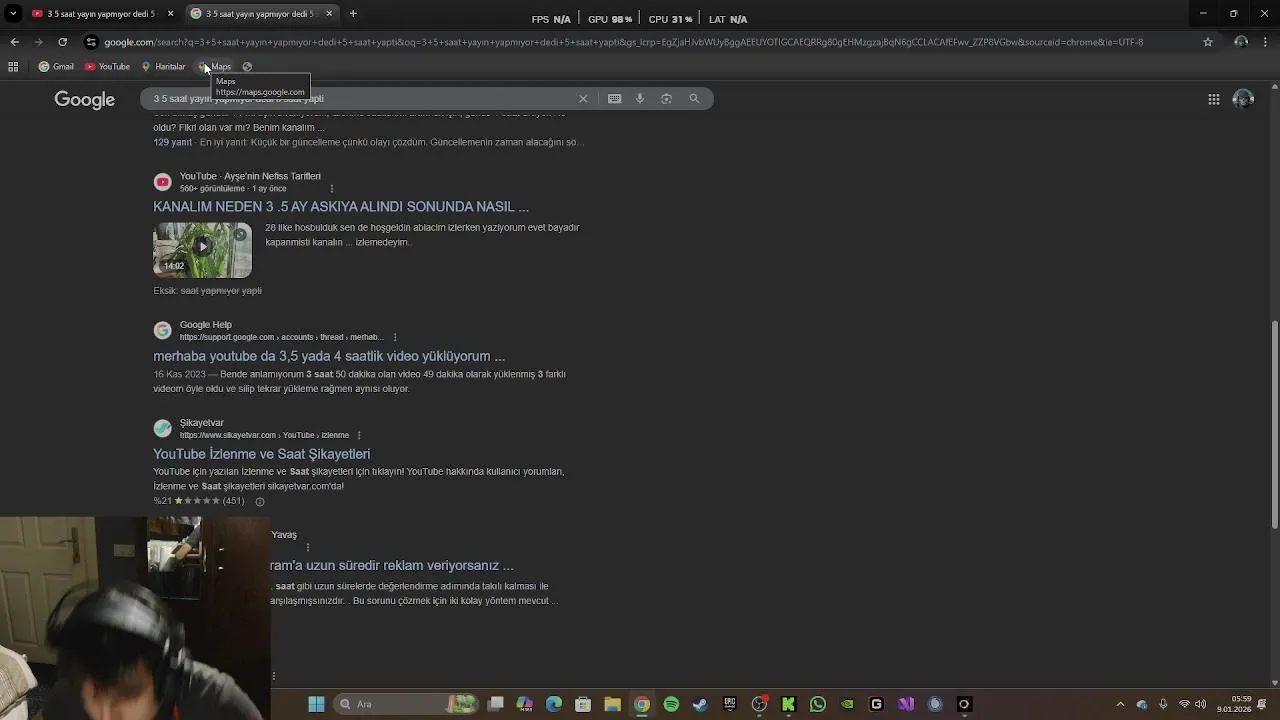Image resolution: width=1280 pixels, height=720 pixels.
Task: Click the taskbar Ara search box
Action: (404, 704)
